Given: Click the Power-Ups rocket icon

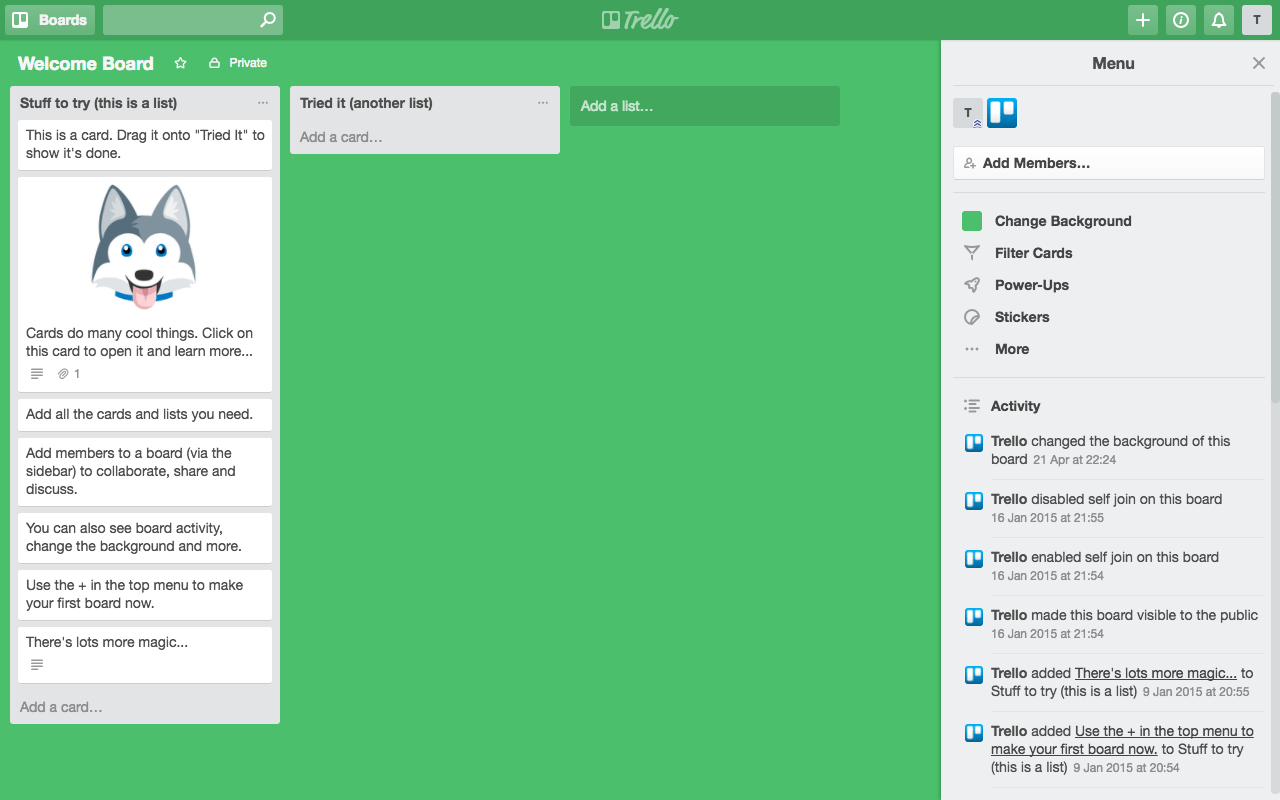Looking at the screenshot, I should click(972, 285).
